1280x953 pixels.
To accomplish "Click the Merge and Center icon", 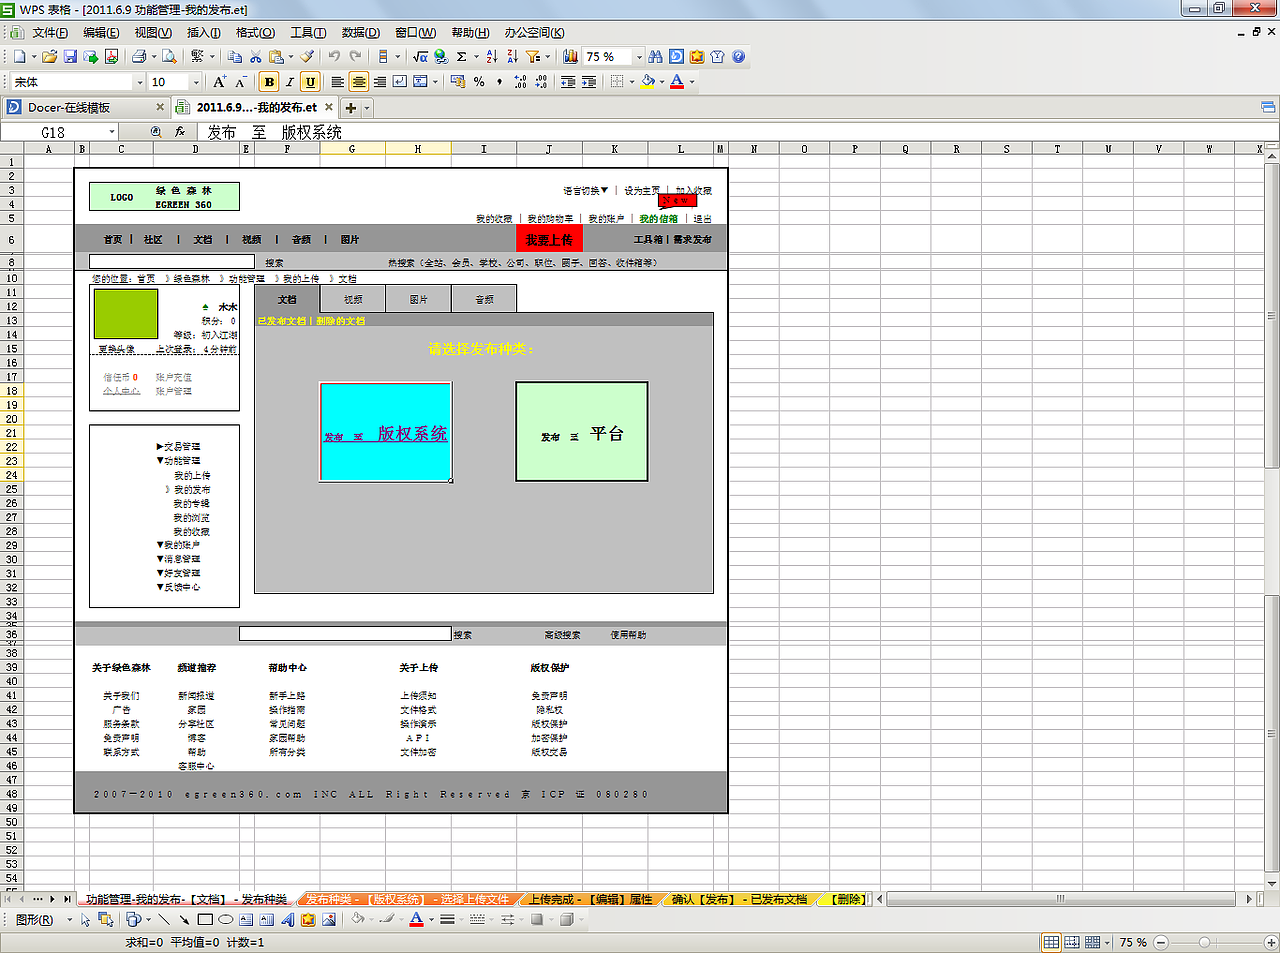I will [420, 82].
